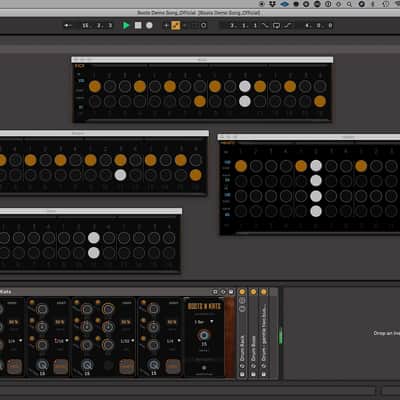Open Dropbox from the macOS menu bar
The height and width of the screenshot is (400, 400).
tap(273, 4)
